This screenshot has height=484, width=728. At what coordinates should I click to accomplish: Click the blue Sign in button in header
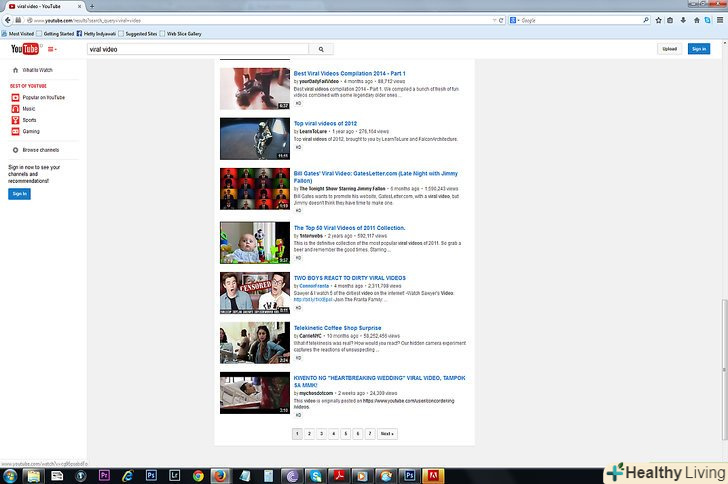pyautogui.click(x=699, y=49)
